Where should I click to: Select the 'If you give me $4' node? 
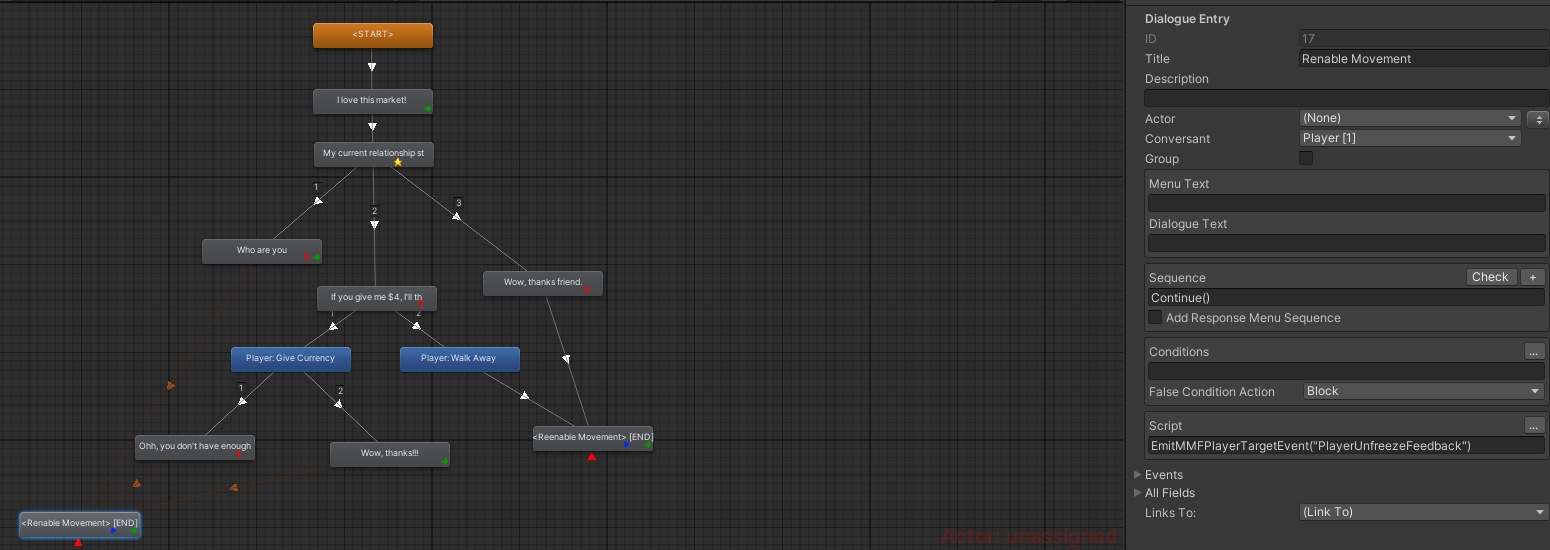(377, 298)
